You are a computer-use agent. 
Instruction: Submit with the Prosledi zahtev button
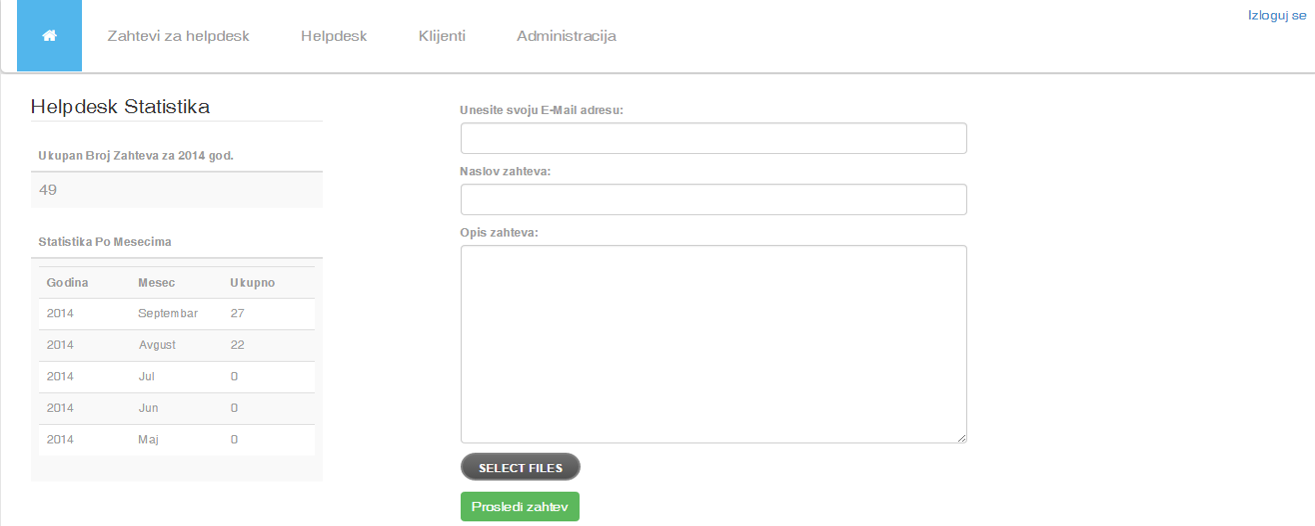coord(519,507)
